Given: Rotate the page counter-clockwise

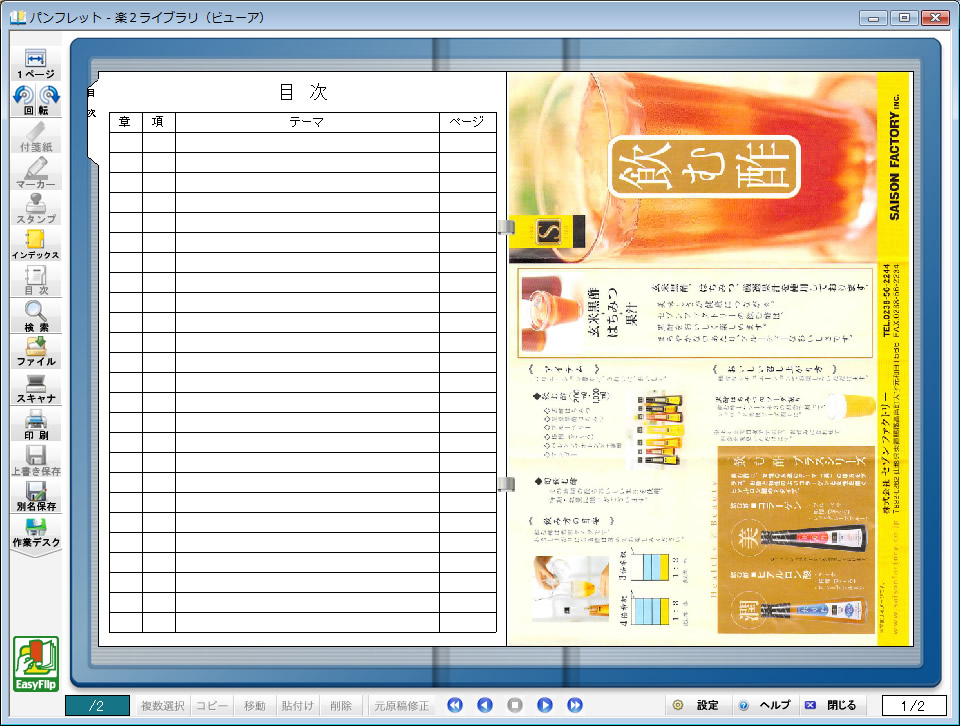Looking at the screenshot, I should click(24, 97).
